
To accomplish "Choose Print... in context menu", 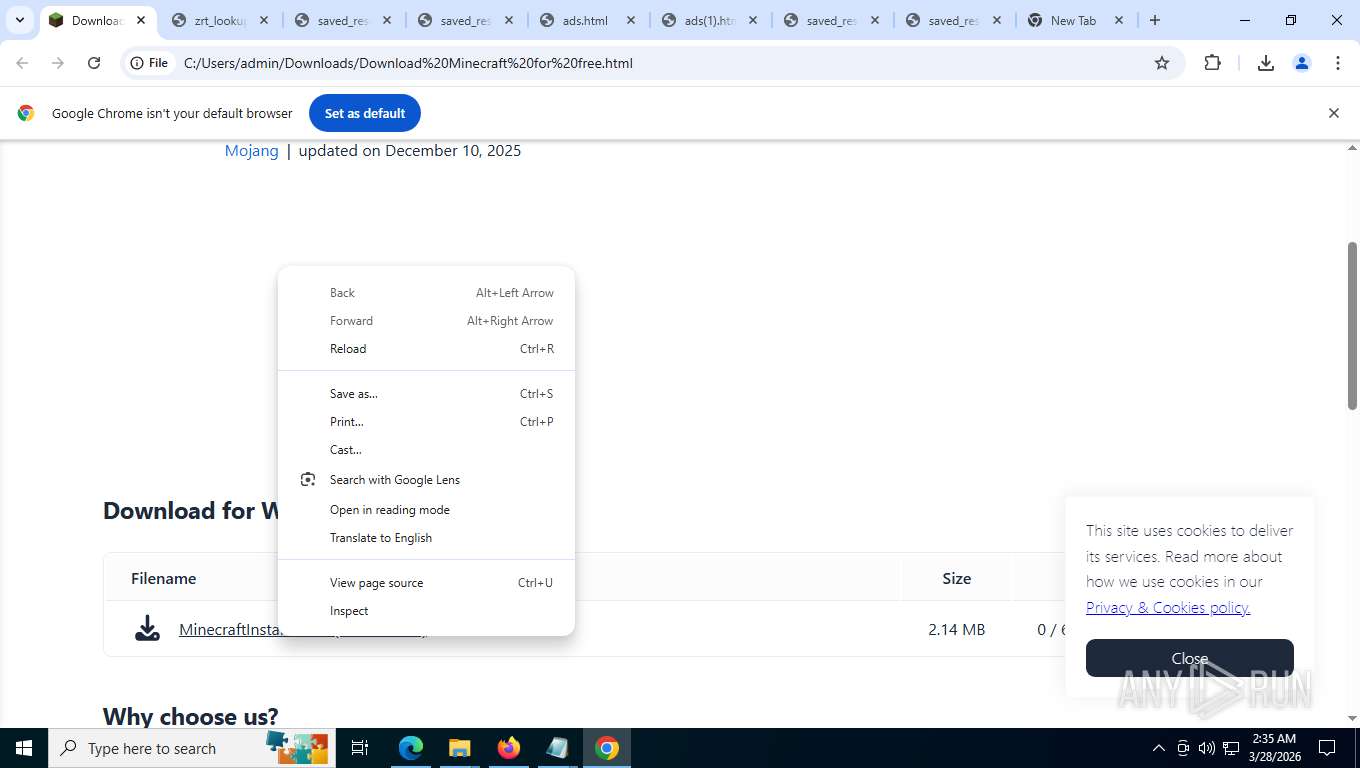I will [x=426, y=422].
